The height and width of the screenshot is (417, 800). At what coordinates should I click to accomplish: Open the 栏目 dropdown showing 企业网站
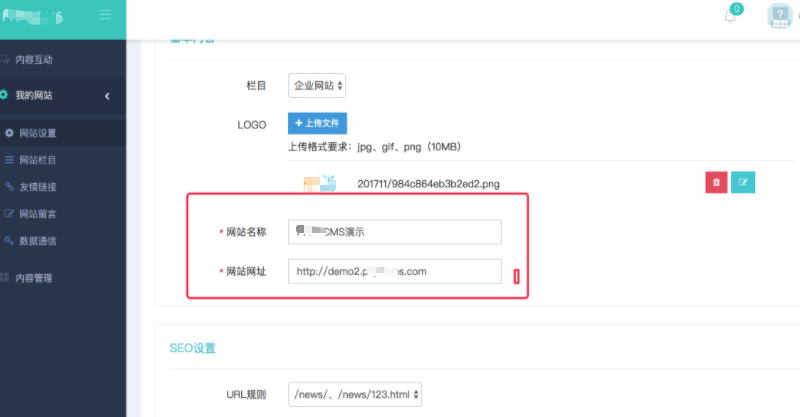pos(317,86)
